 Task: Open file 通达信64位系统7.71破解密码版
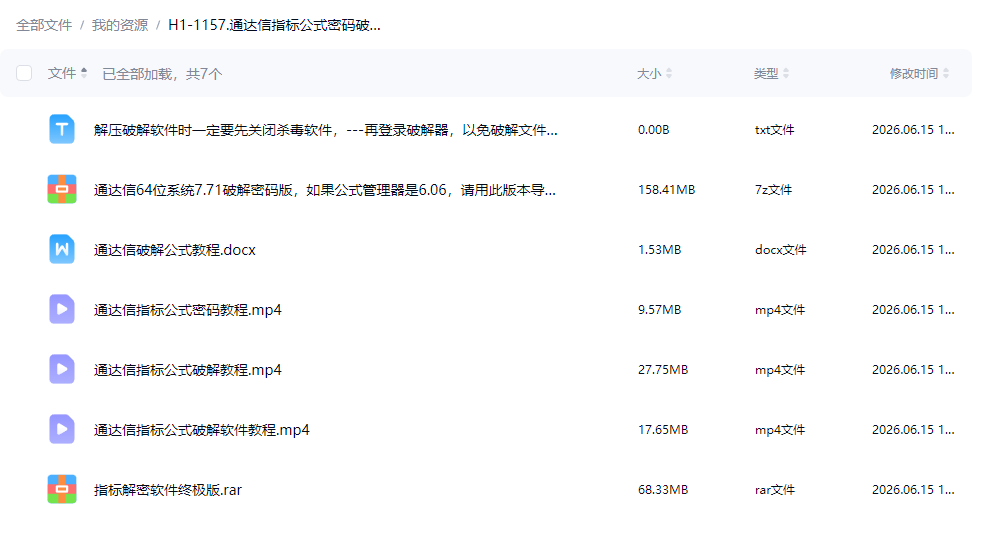325,190
